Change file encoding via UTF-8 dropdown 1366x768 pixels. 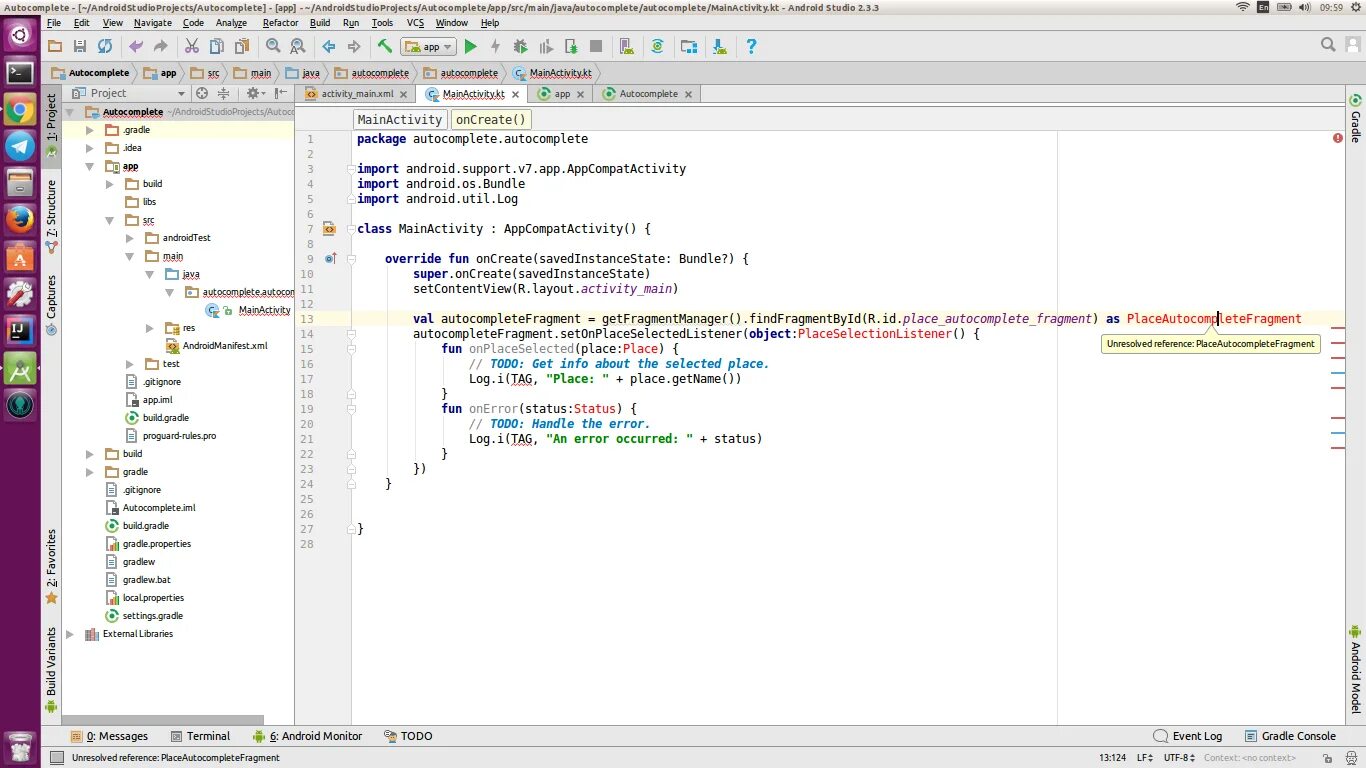tap(1180, 758)
